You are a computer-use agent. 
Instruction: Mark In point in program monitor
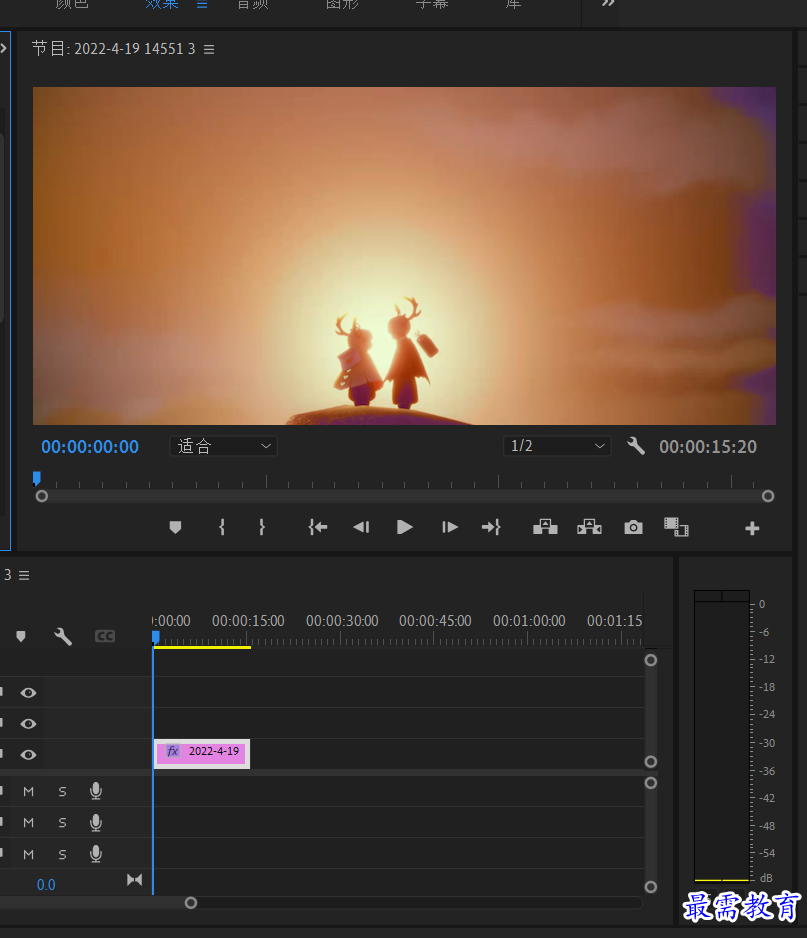222,527
